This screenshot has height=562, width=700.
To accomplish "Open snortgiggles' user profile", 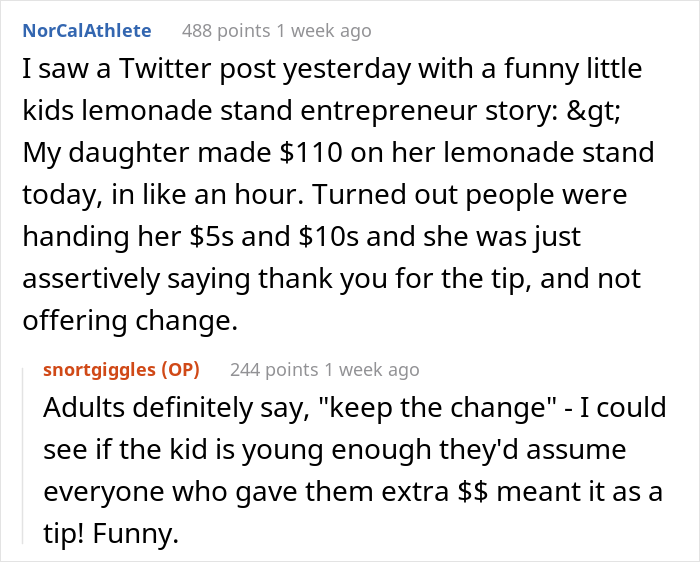I will tap(99, 370).
